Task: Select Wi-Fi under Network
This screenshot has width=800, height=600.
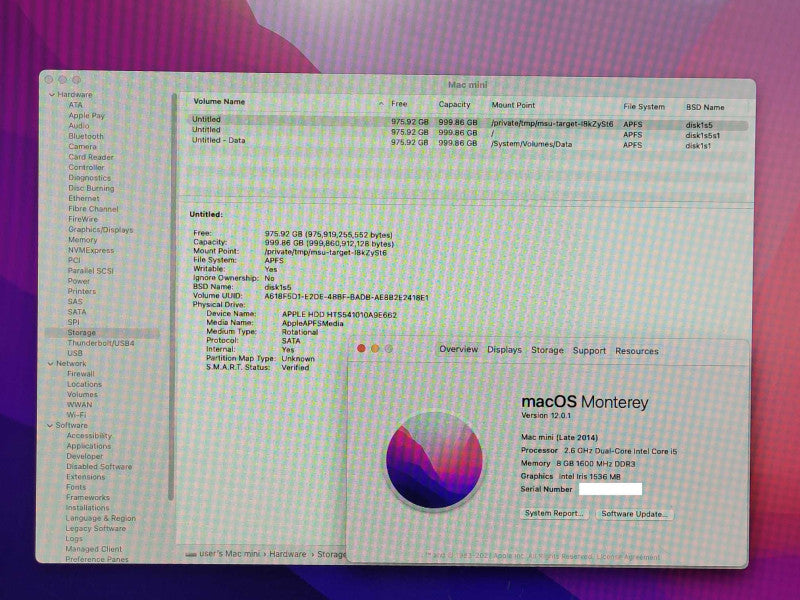Action: (77, 415)
